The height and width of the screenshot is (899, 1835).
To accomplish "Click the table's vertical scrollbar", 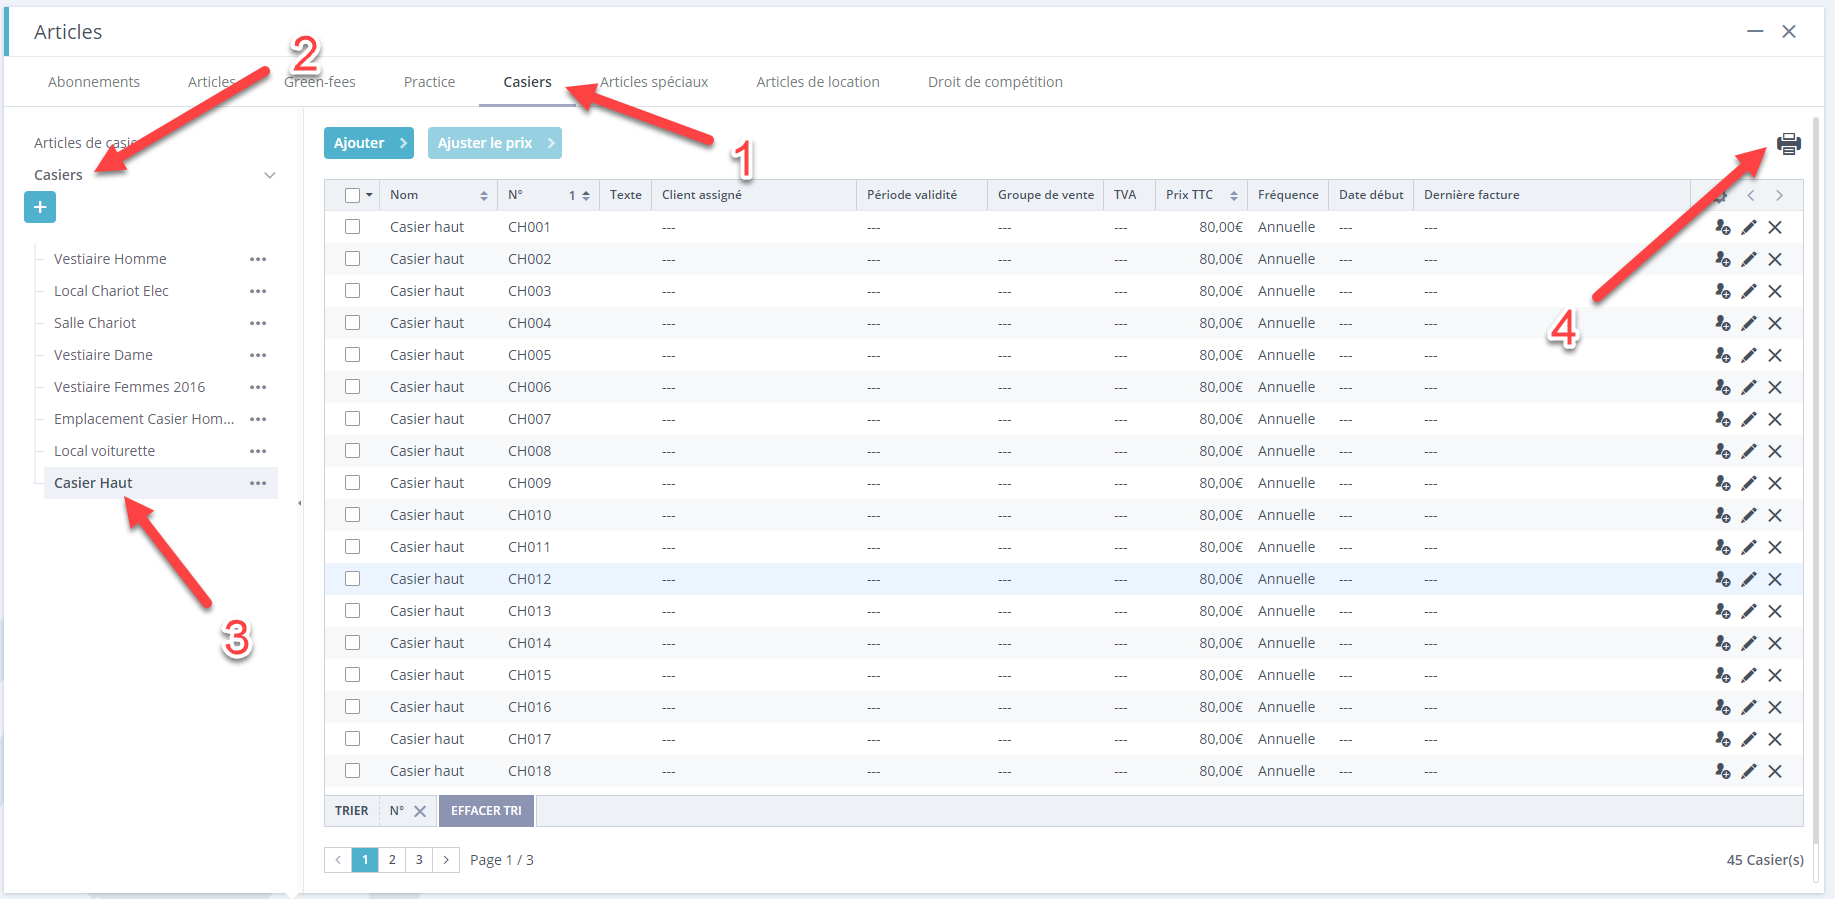I will pyautogui.click(x=1815, y=480).
